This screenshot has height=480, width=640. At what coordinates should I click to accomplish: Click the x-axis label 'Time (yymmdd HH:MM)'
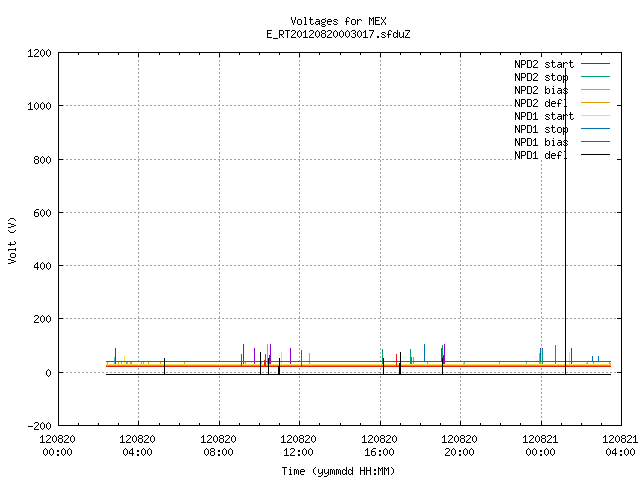click(x=338, y=471)
